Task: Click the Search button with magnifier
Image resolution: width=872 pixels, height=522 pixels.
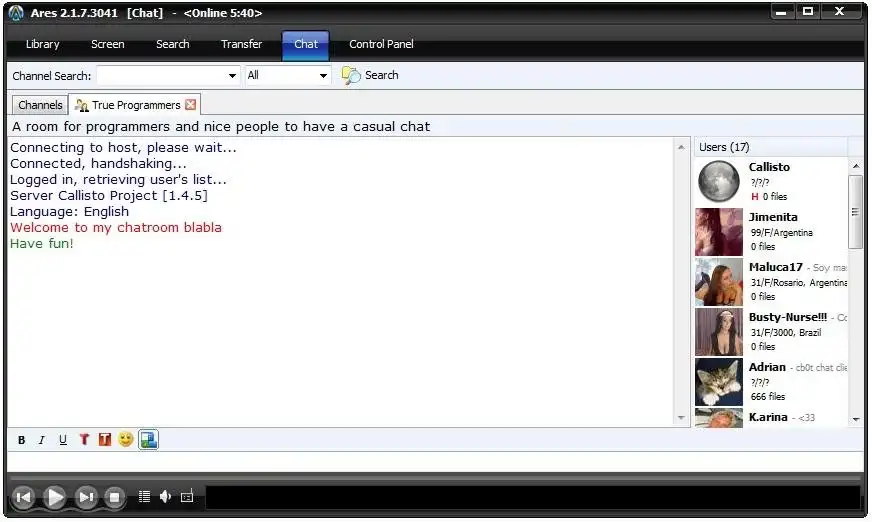Action: click(x=370, y=75)
